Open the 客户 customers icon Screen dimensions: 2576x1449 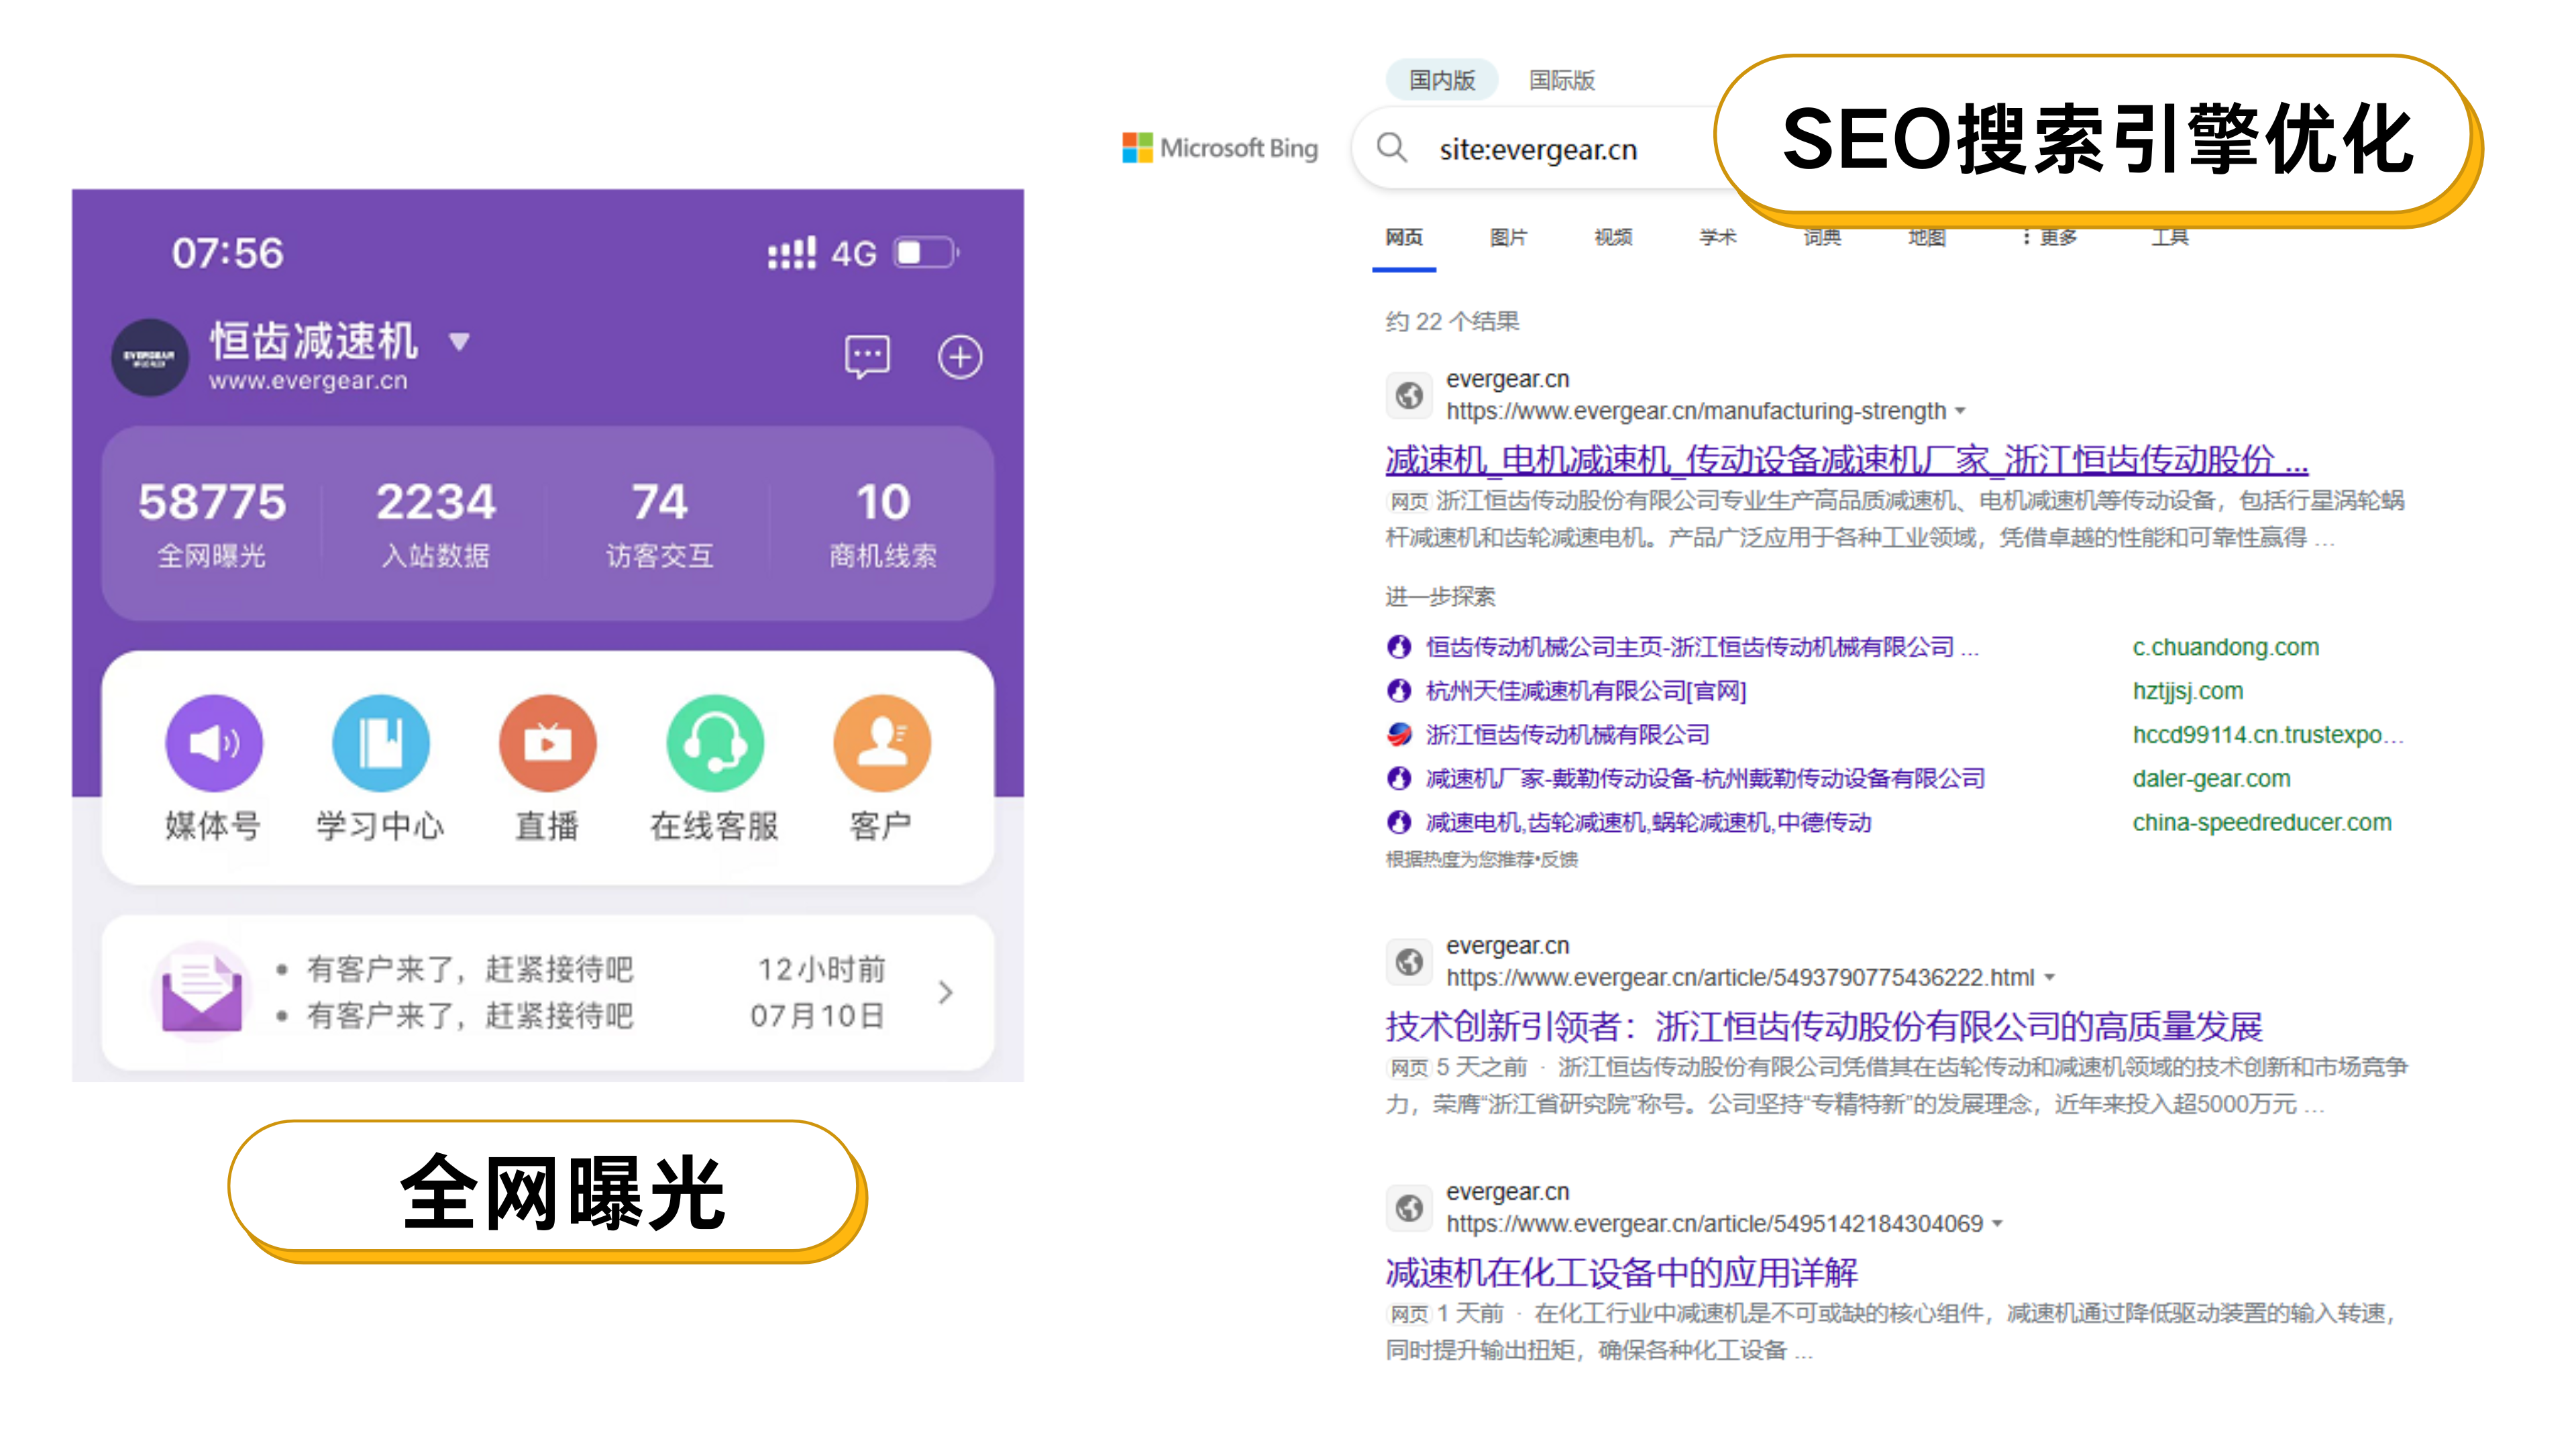pos(882,742)
